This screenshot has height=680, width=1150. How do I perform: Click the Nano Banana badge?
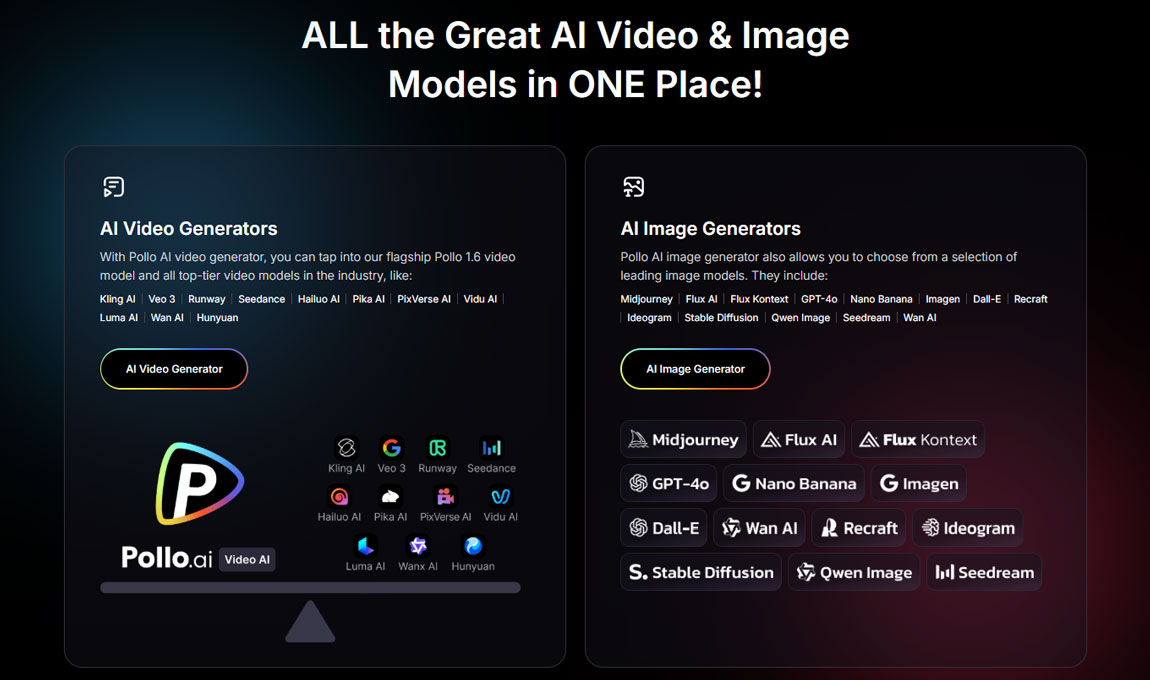pyautogui.click(x=794, y=484)
